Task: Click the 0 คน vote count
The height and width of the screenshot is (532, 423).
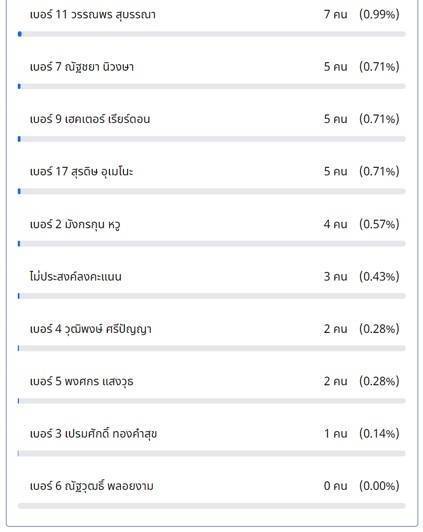Action: coord(335,486)
